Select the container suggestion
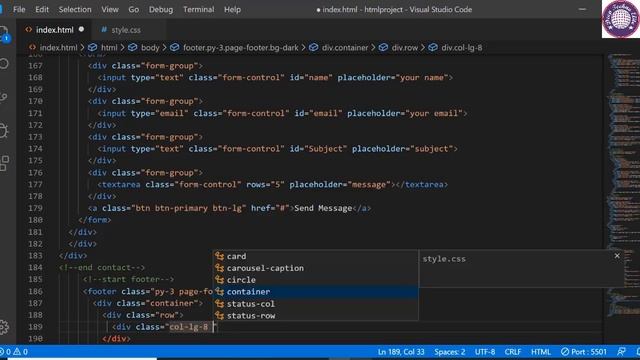 click(316, 292)
